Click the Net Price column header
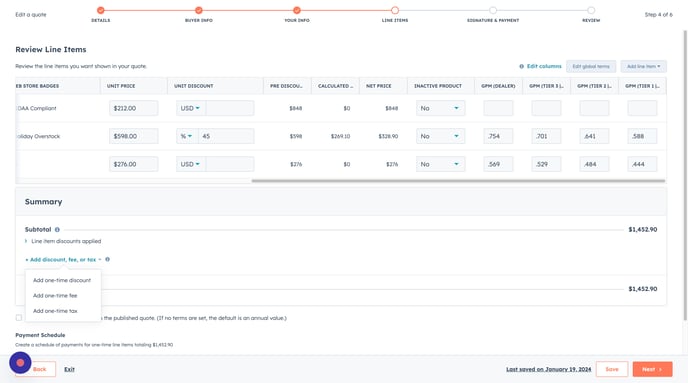688x383 pixels. [383, 86]
